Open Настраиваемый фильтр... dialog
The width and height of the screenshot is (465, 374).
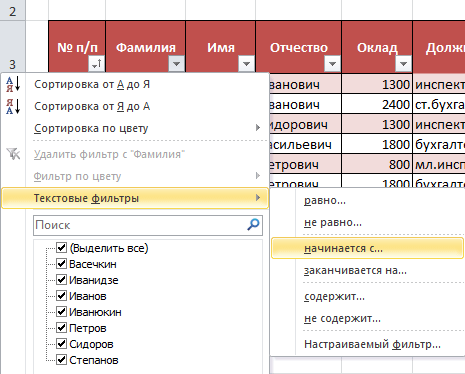(367, 344)
